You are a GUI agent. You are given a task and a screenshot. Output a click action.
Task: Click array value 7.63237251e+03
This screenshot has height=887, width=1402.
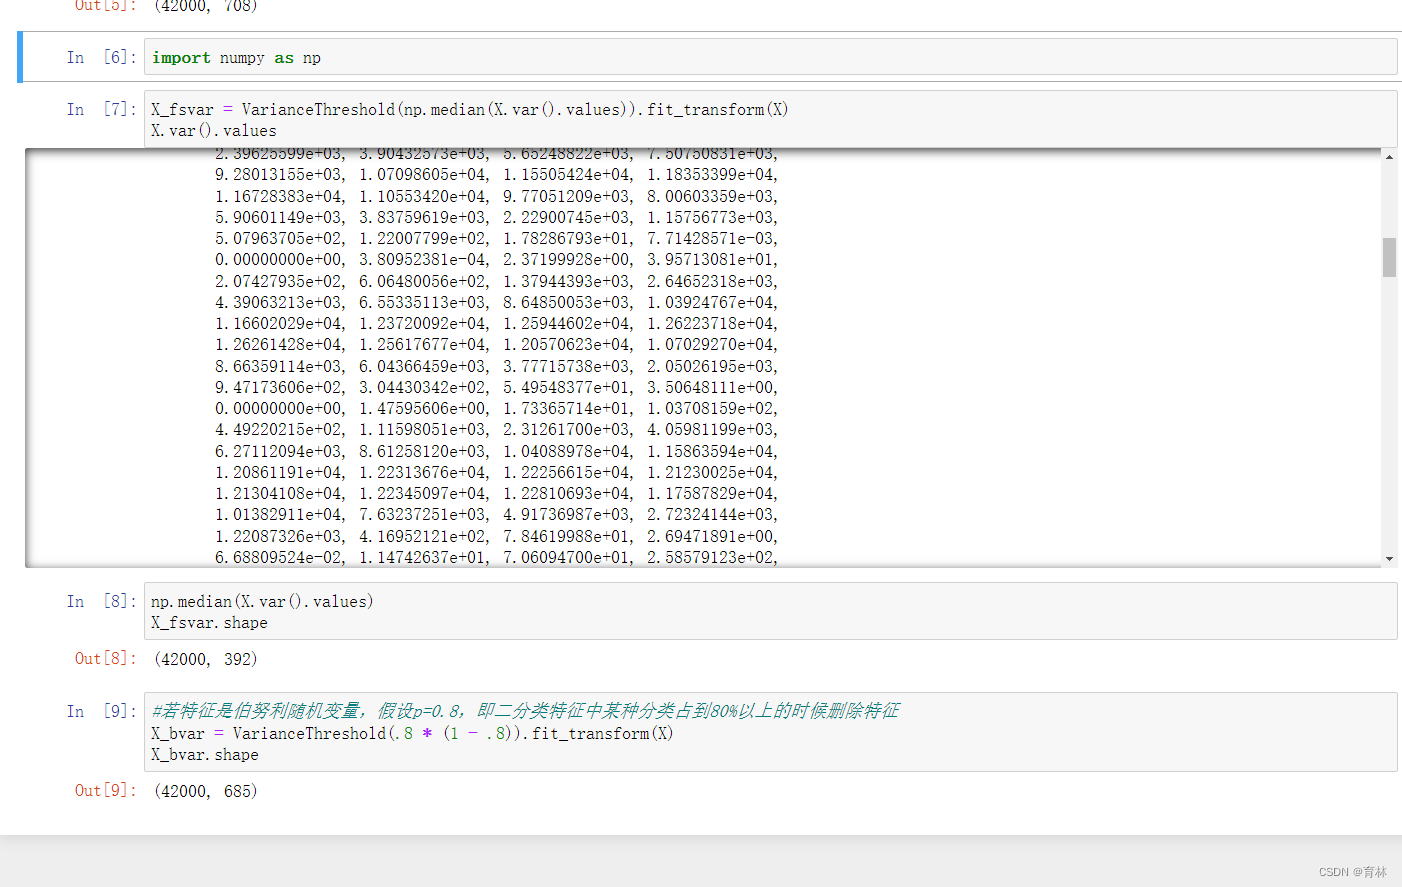(x=423, y=515)
